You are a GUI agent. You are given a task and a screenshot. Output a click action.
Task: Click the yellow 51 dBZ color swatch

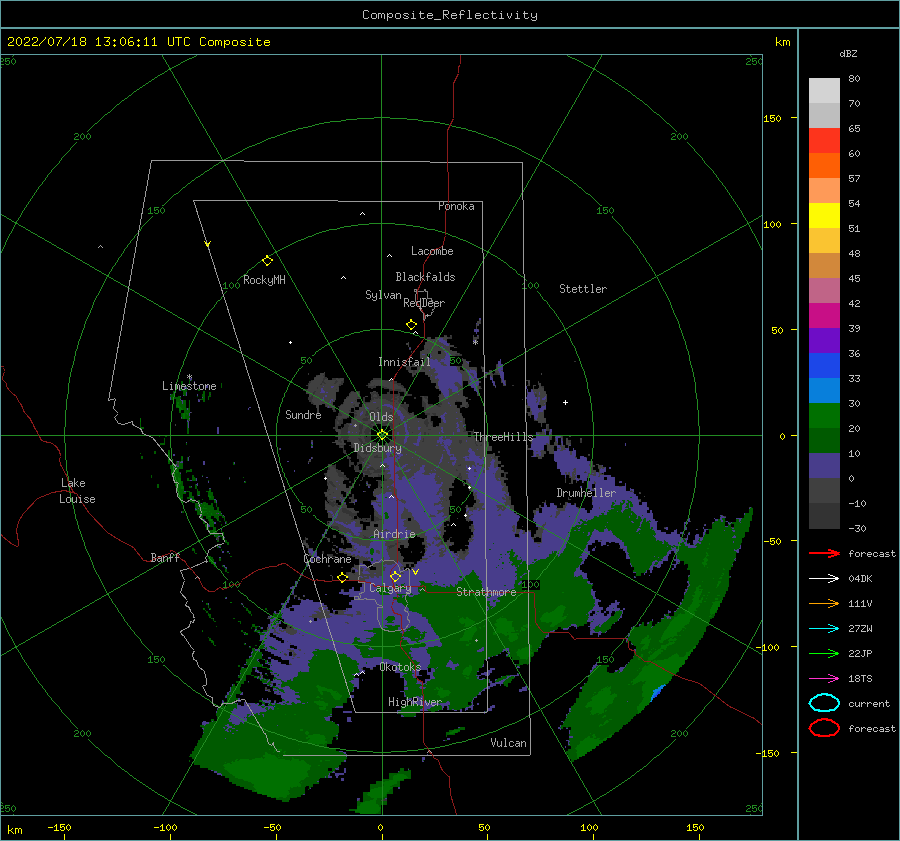(824, 215)
